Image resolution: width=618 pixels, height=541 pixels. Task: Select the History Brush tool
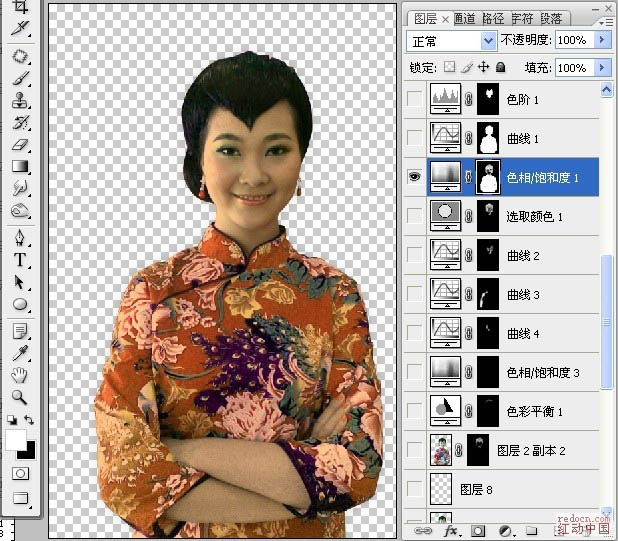pos(20,123)
